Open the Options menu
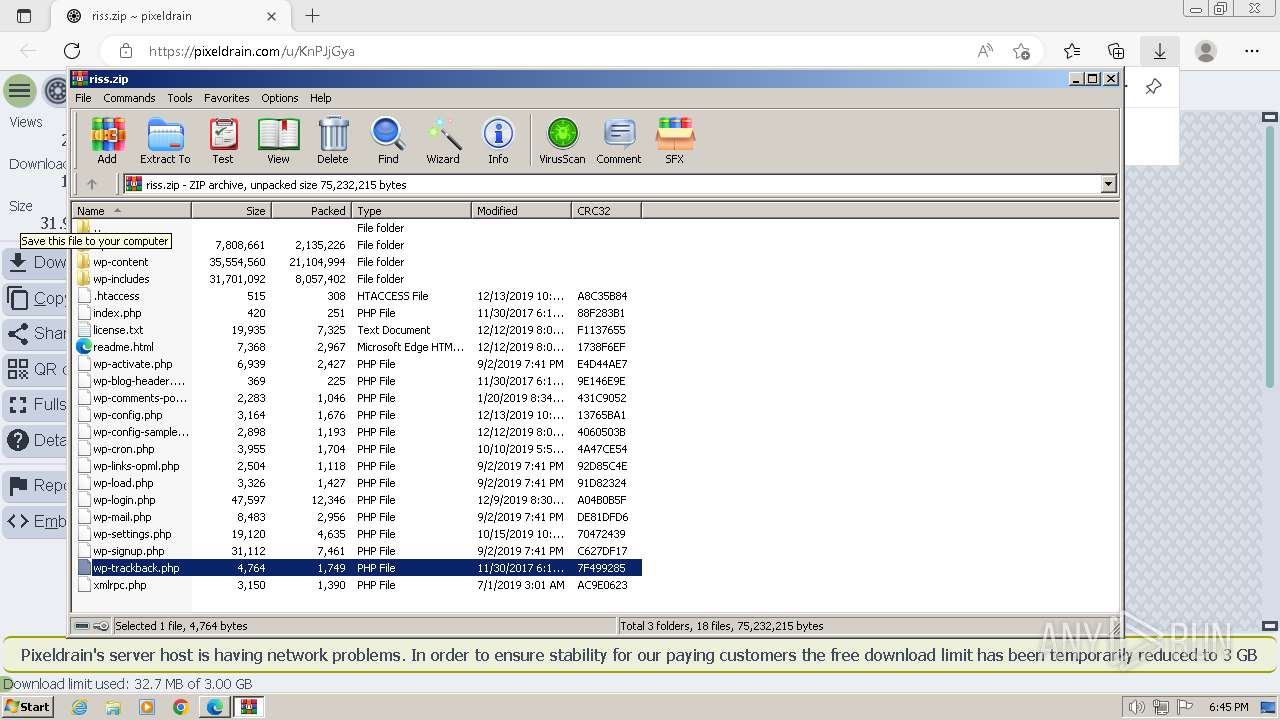 coord(280,98)
